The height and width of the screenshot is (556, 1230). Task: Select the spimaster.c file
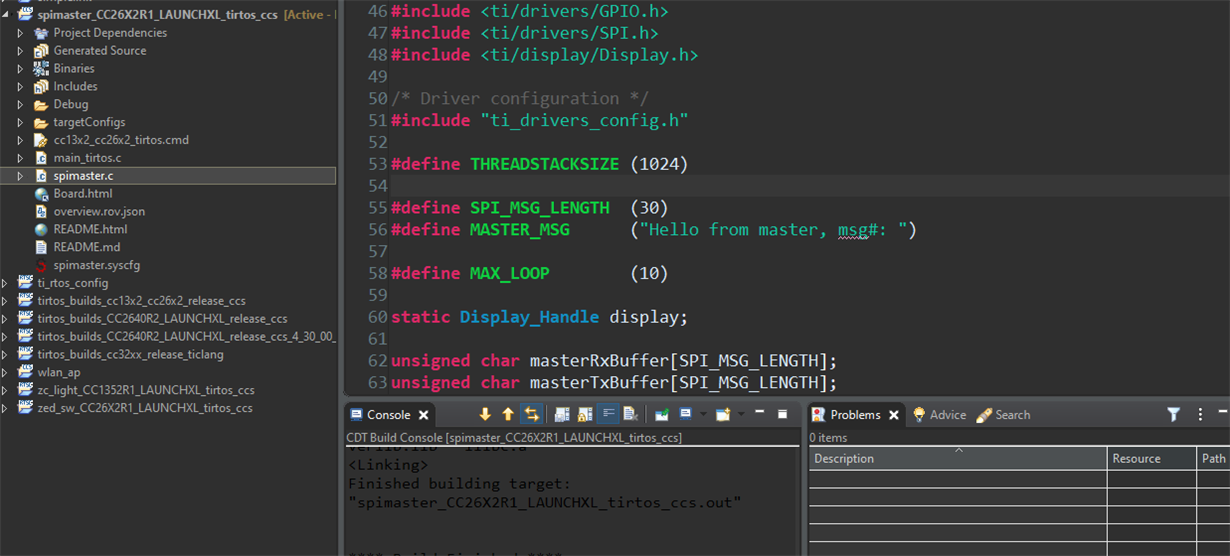pyautogui.click(x=83, y=176)
